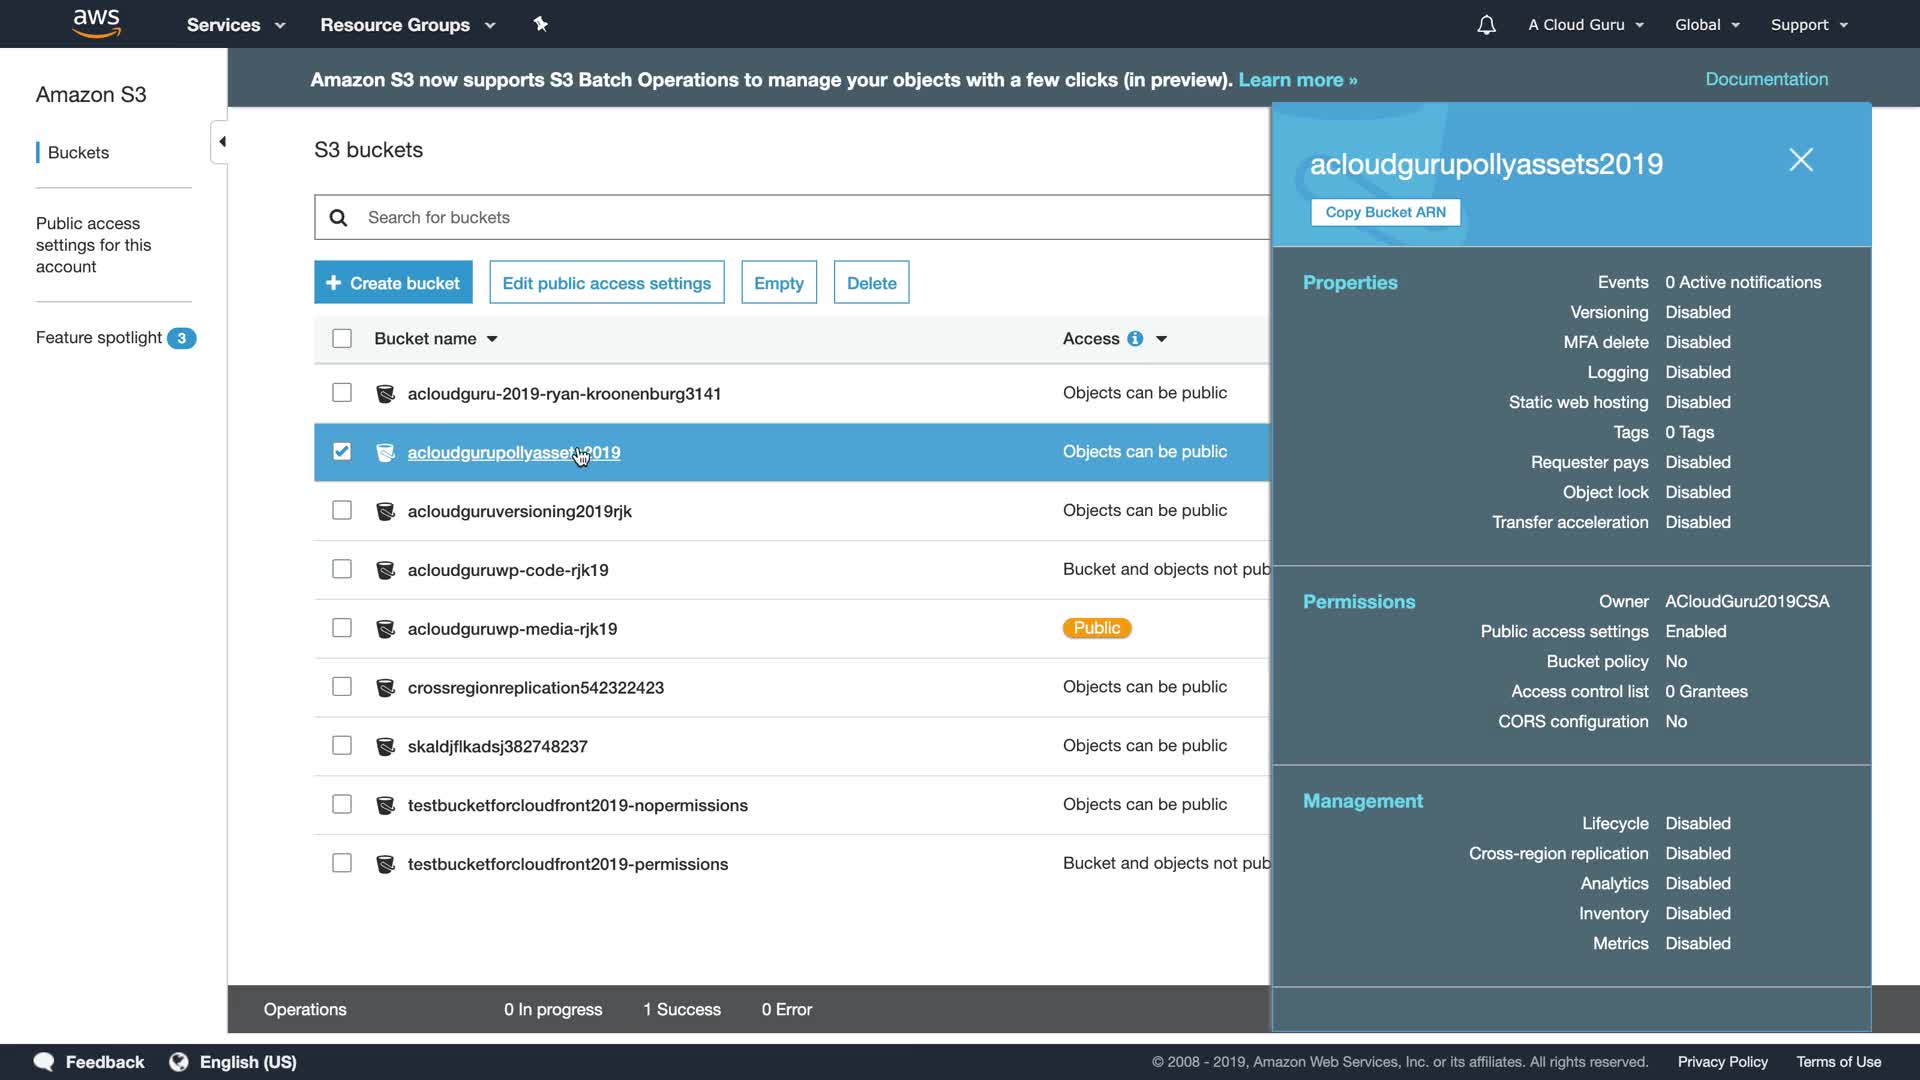Collapse the left sidebar arrow
Screen dimensions: 1920x1080
click(x=221, y=142)
